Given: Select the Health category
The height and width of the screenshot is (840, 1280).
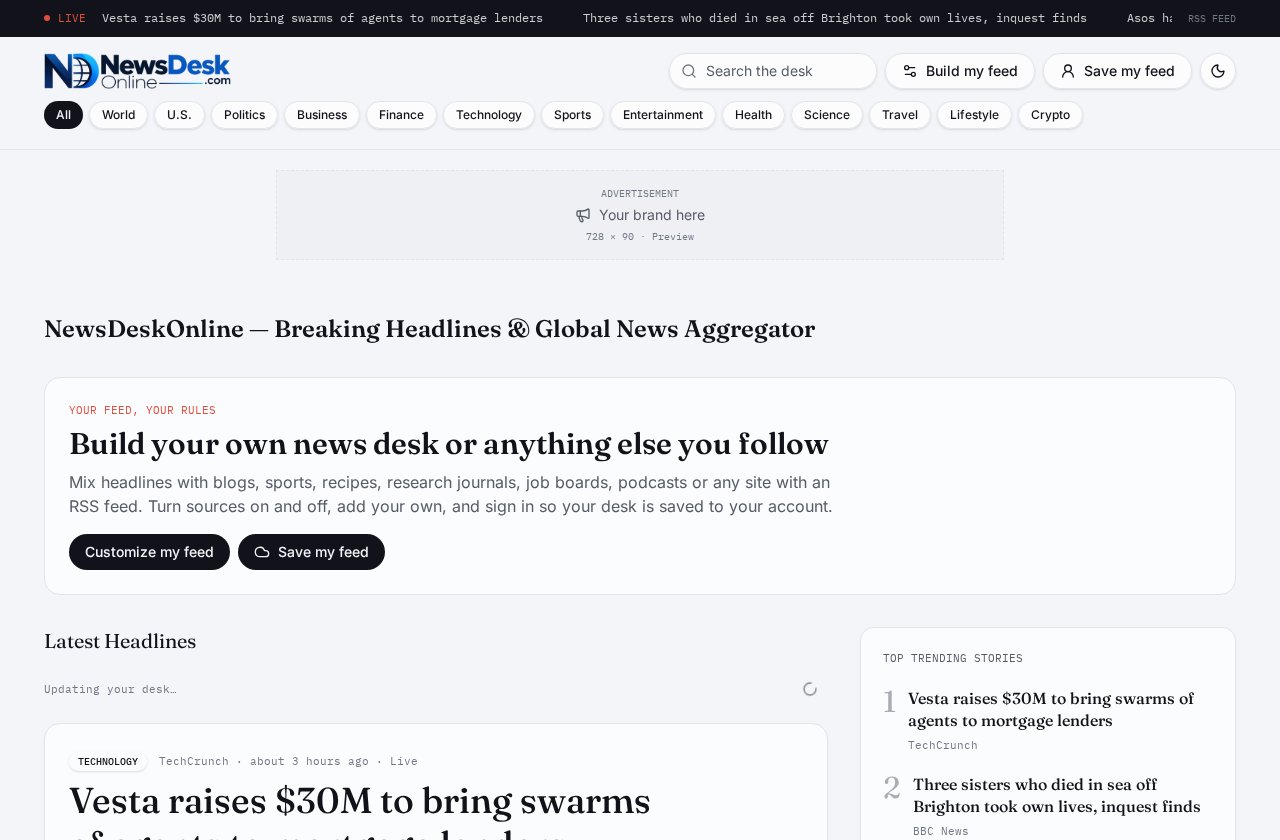Looking at the screenshot, I should coord(753,115).
